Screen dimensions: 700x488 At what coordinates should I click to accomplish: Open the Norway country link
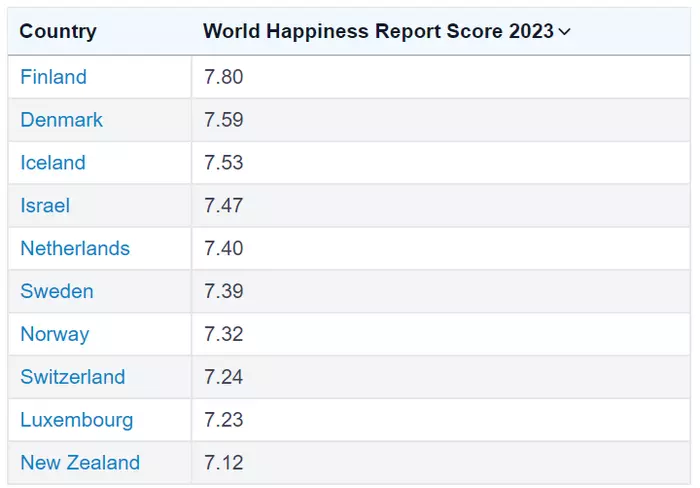click(x=55, y=334)
